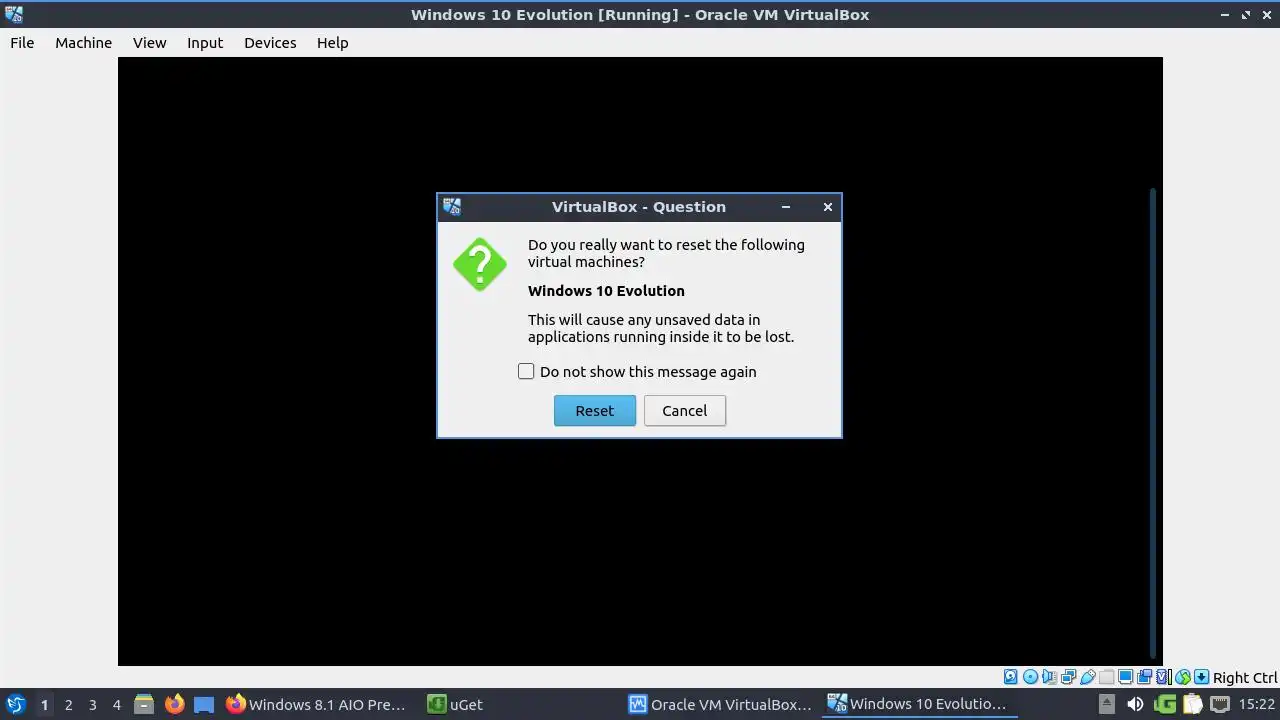Click the removable media eject tray icon
Screen dimensions: 1280x720
[1107, 704]
